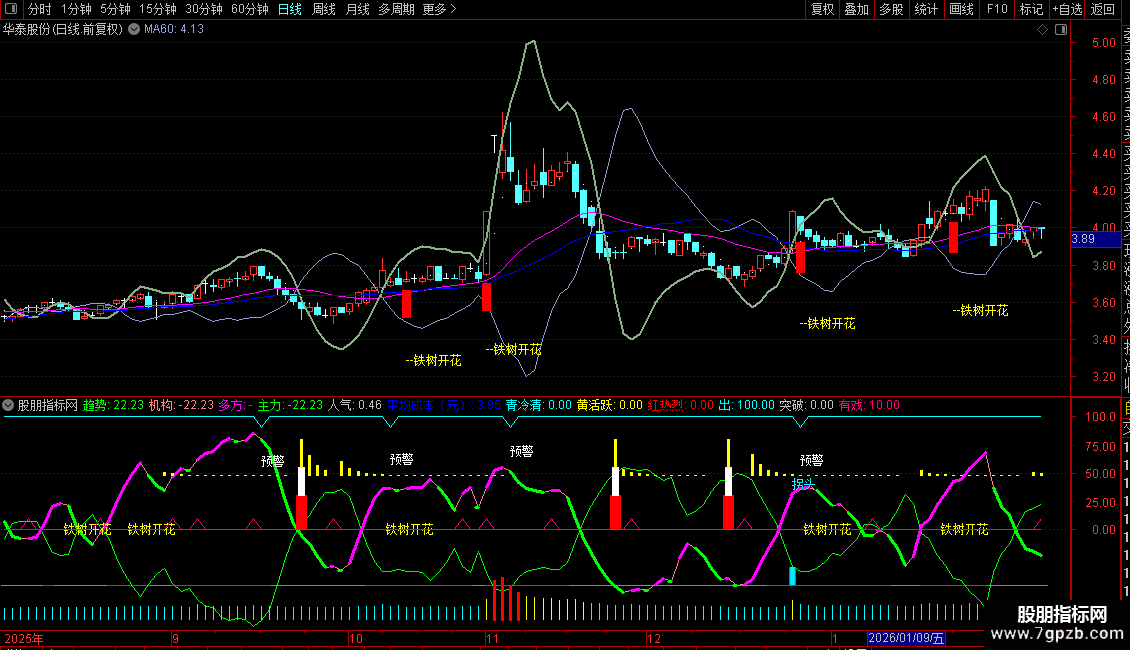Select the 周线 weekly chart period
Viewport: 1130px width, 650px height.
tap(324, 9)
